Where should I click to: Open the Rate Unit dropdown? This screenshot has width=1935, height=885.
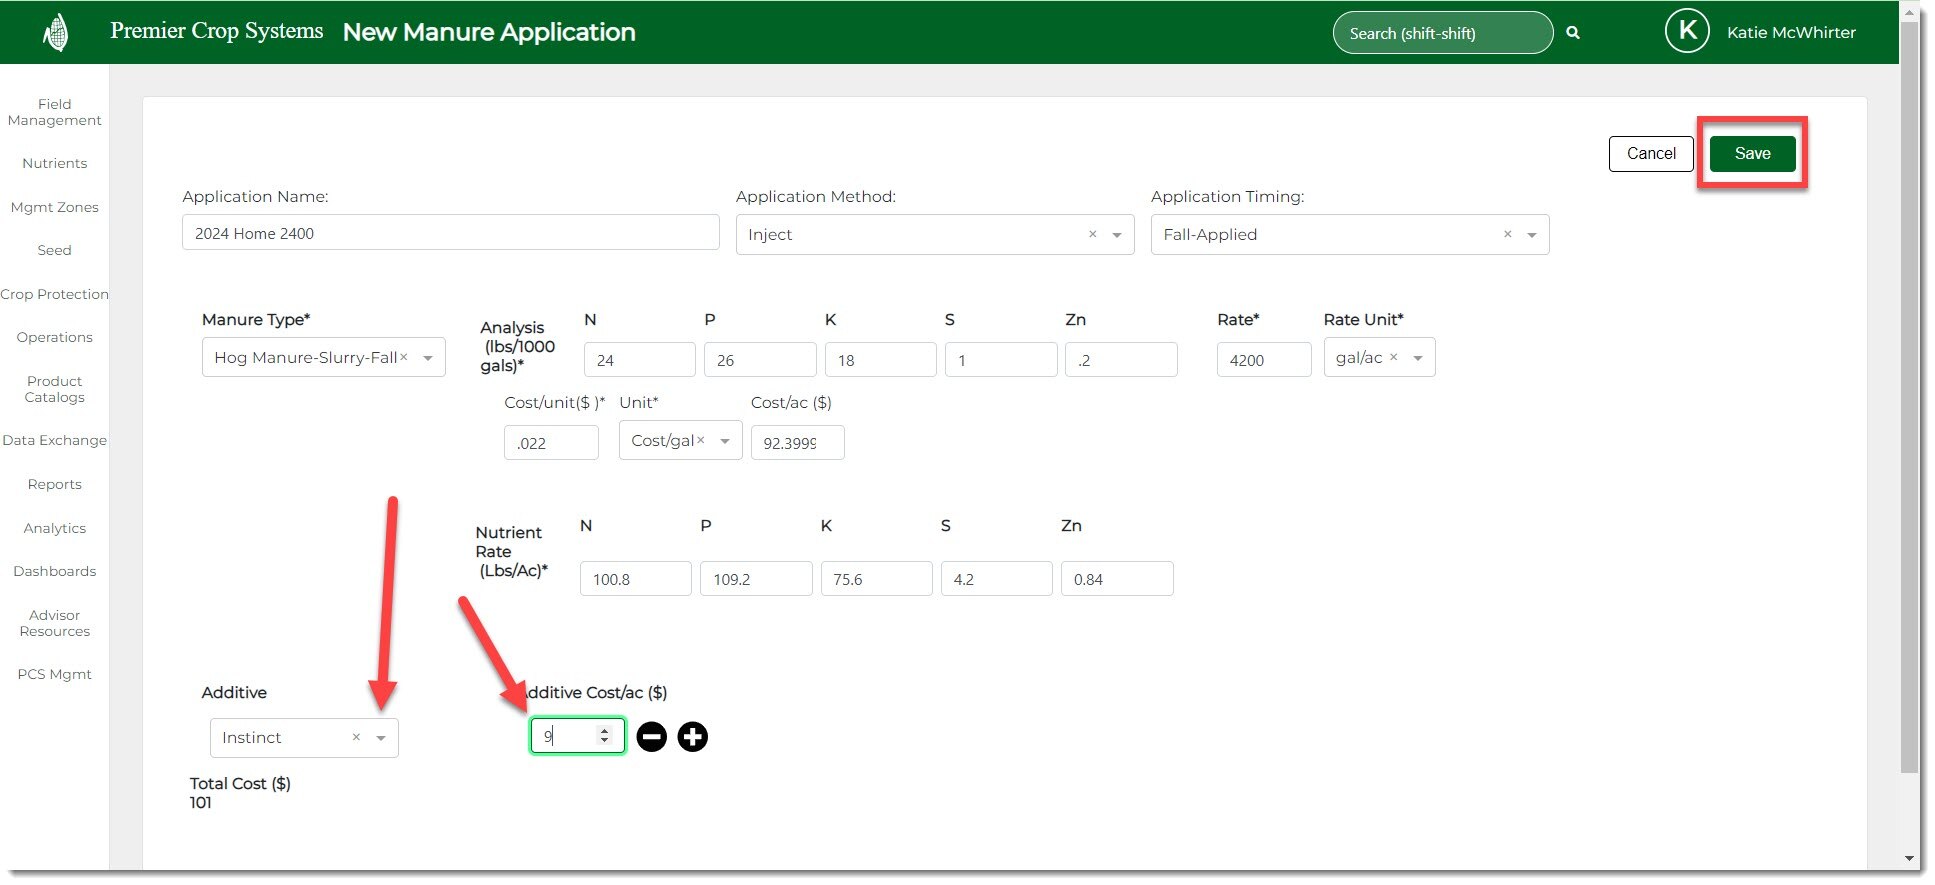1417,358
